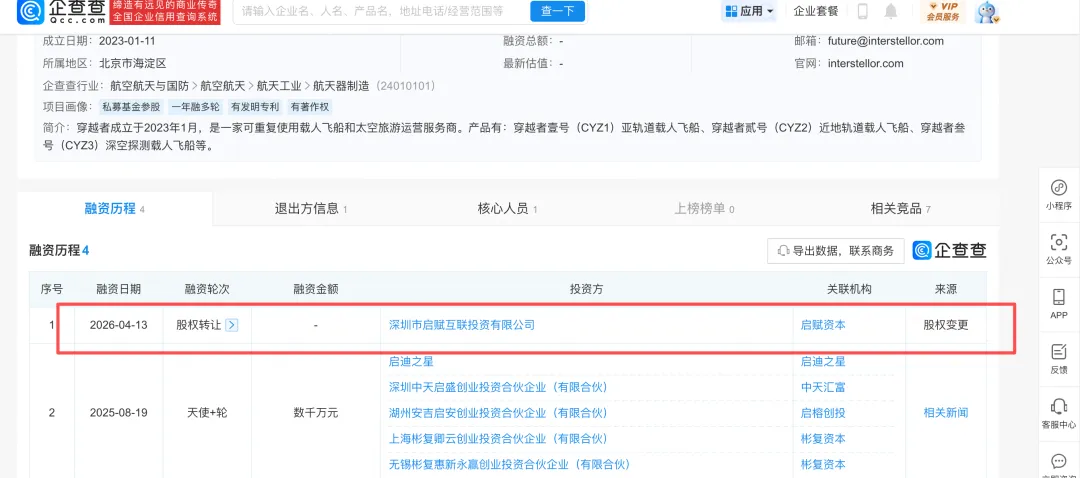Open 深圳中天启盛创业投资合伙企业 link
The image size is (1080, 478).
[498, 387]
